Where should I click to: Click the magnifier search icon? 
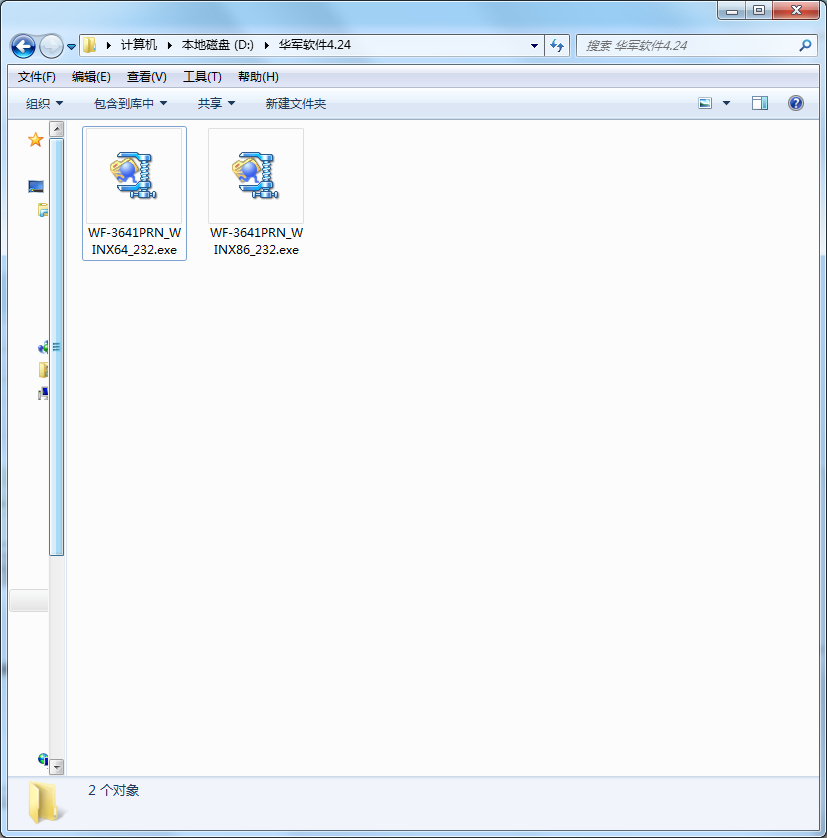pos(805,45)
